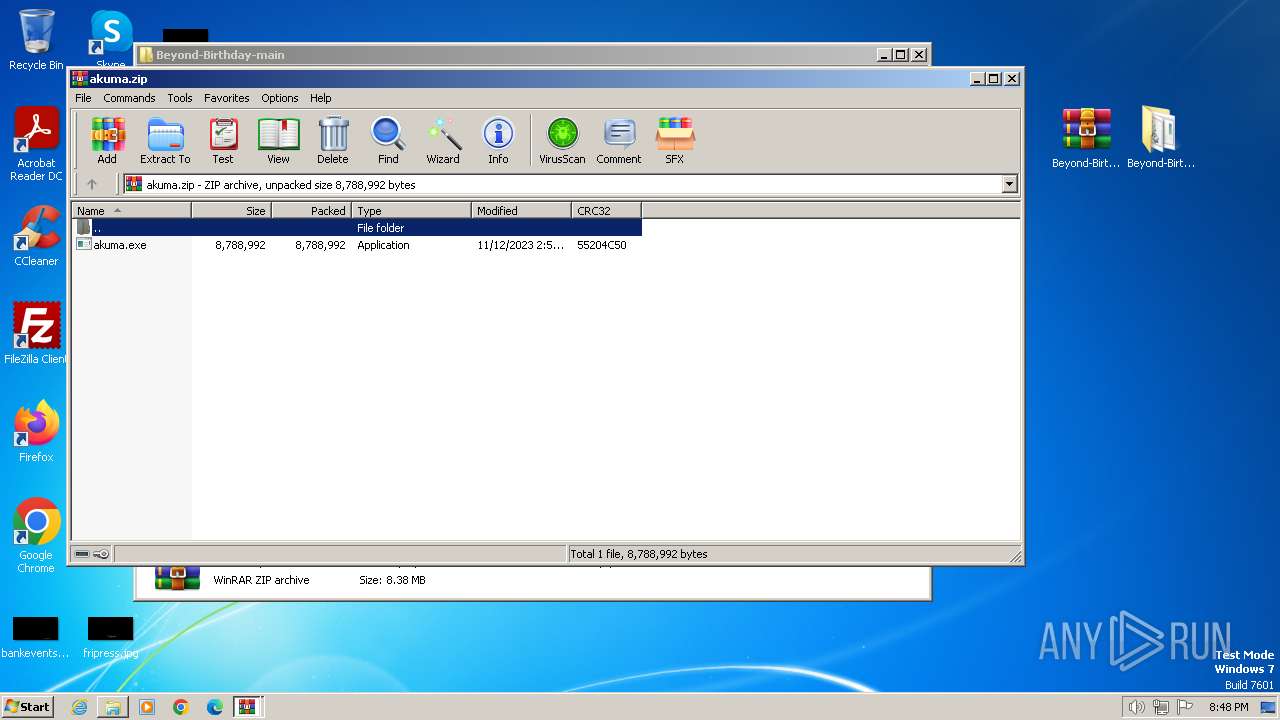Open Windows Explorer taskbar icon

(113, 707)
